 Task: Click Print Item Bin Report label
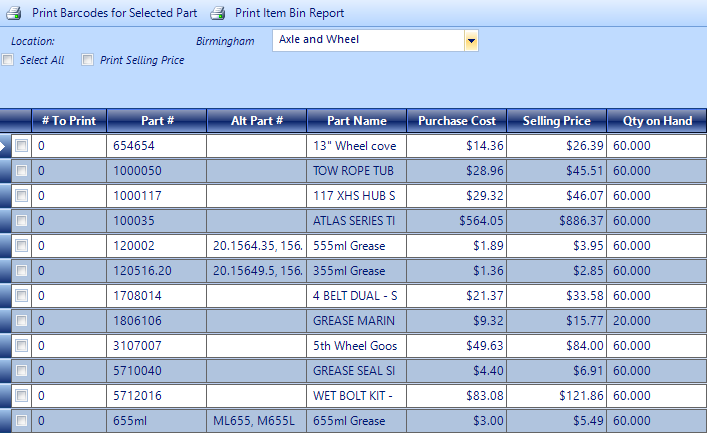pyautogui.click(x=289, y=13)
